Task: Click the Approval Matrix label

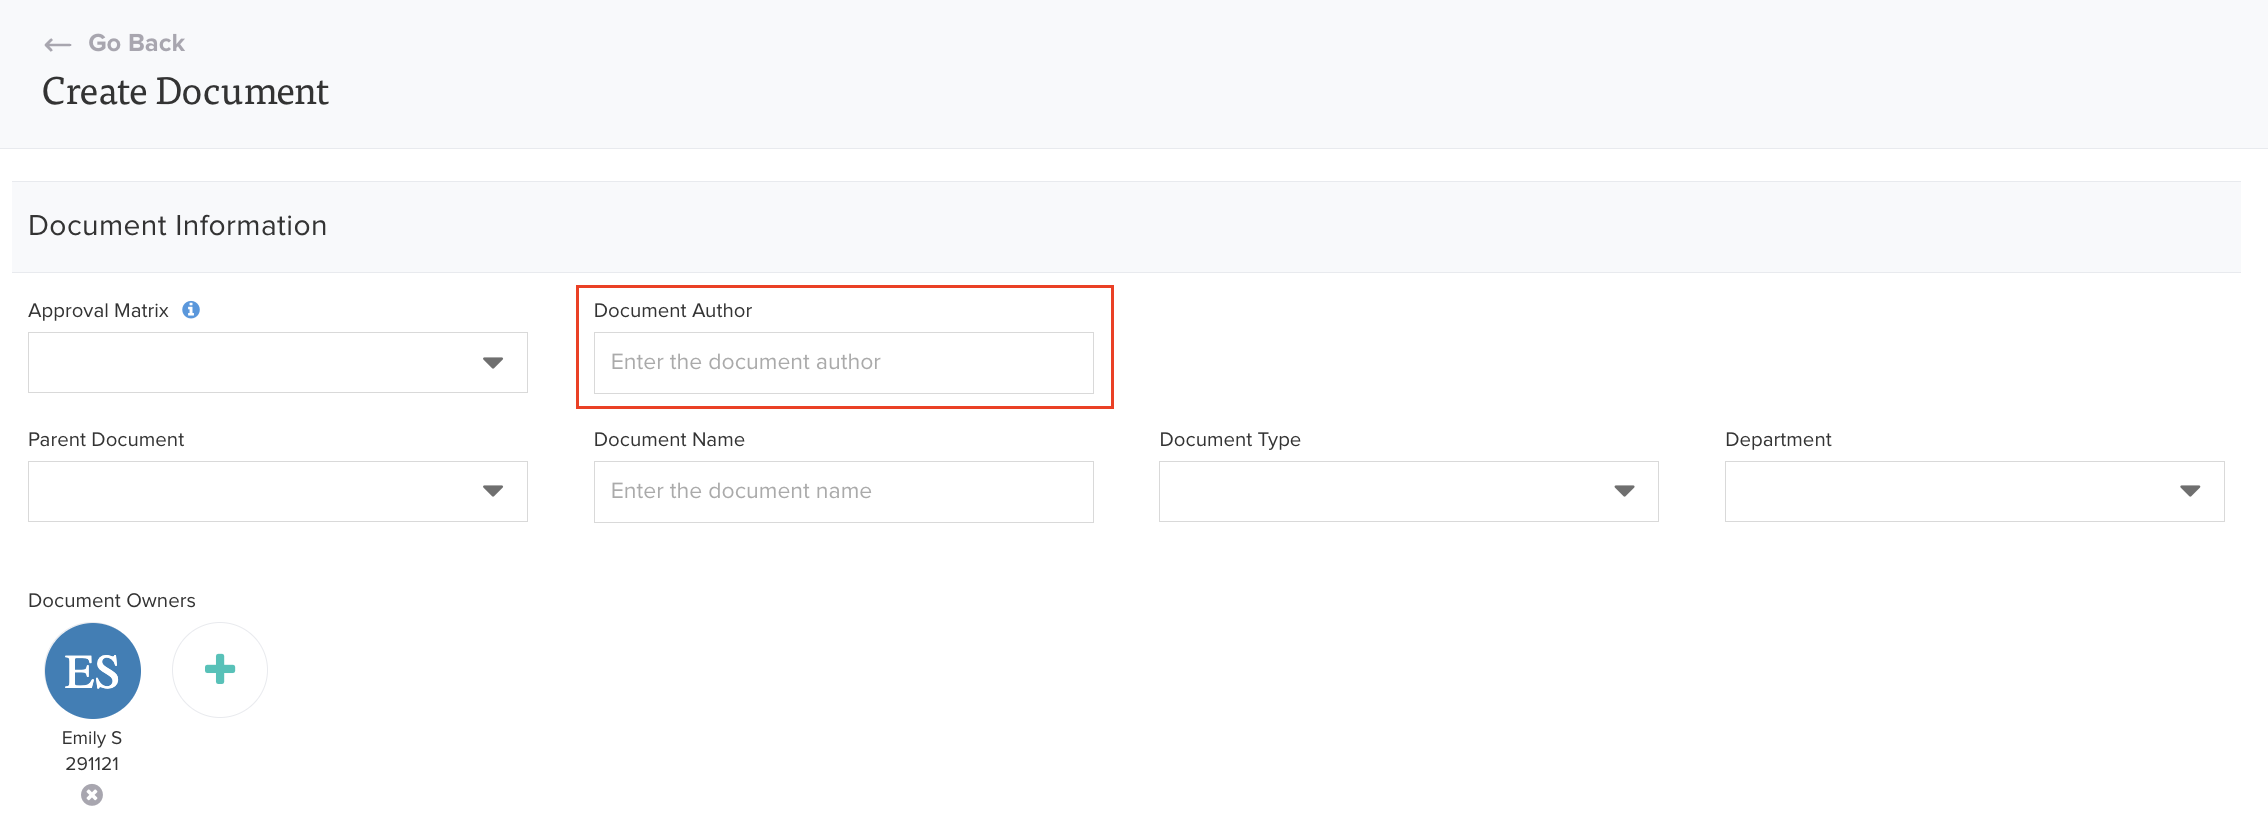Action: 98,310
